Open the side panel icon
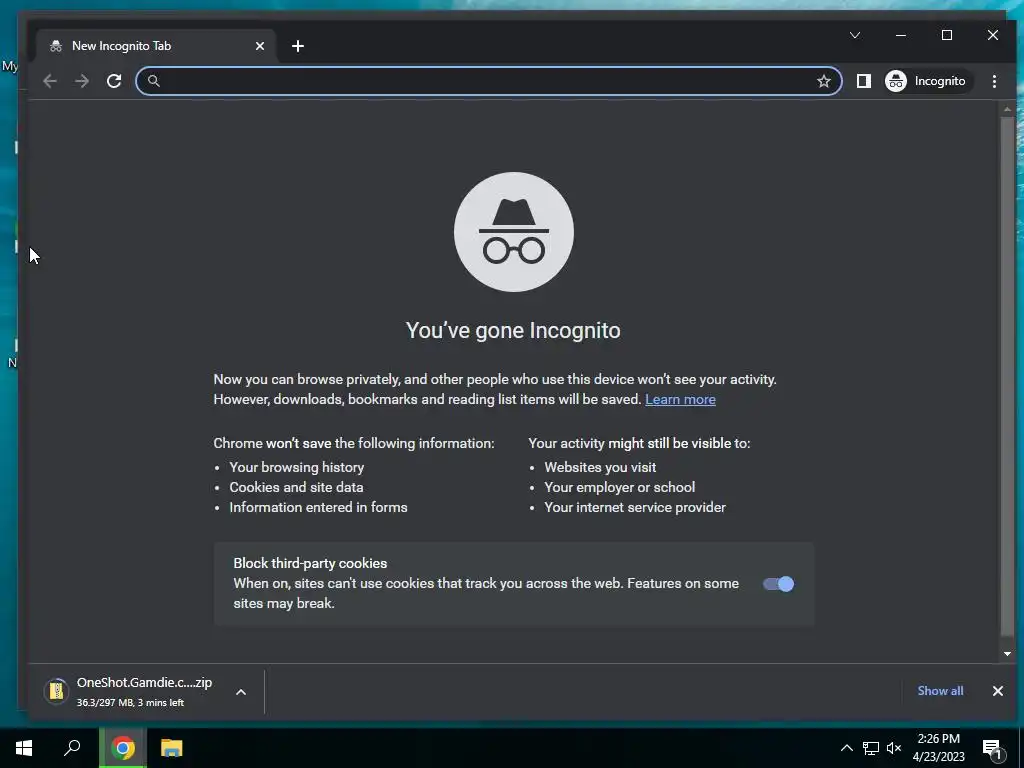Image resolution: width=1024 pixels, height=768 pixels. click(863, 81)
